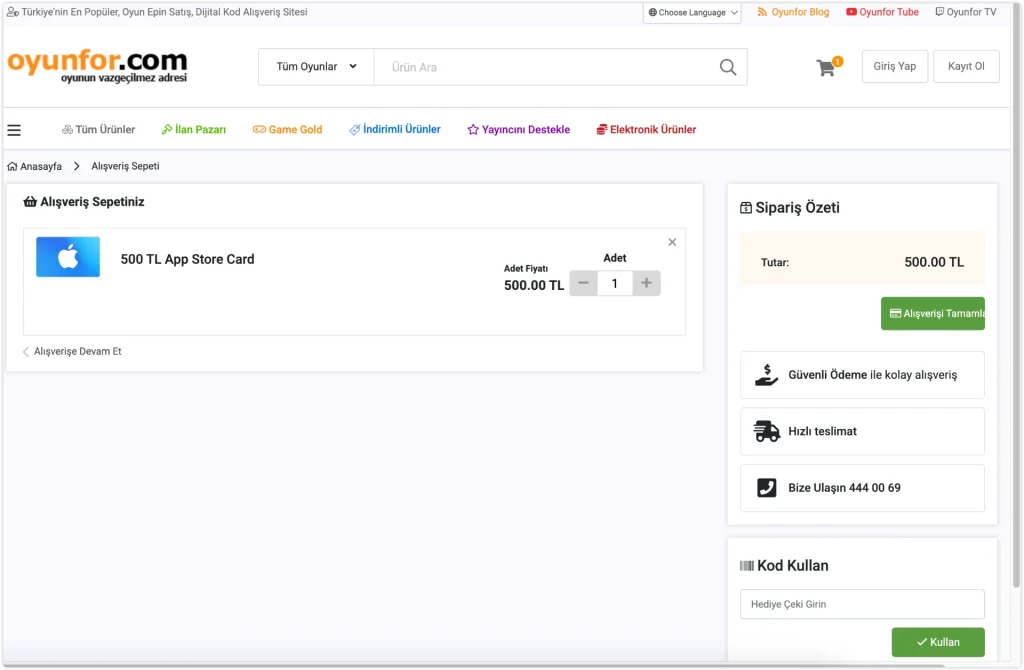The width and height of the screenshot is (1024, 670).
Task: Click Alışverişe Devam Et link
Action: pos(72,351)
